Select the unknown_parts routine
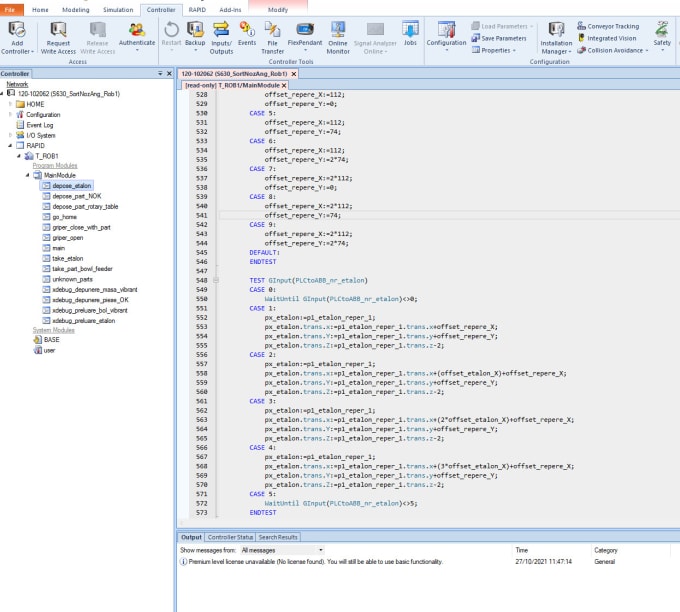This screenshot has width=680, height=612. coord(67,279)
